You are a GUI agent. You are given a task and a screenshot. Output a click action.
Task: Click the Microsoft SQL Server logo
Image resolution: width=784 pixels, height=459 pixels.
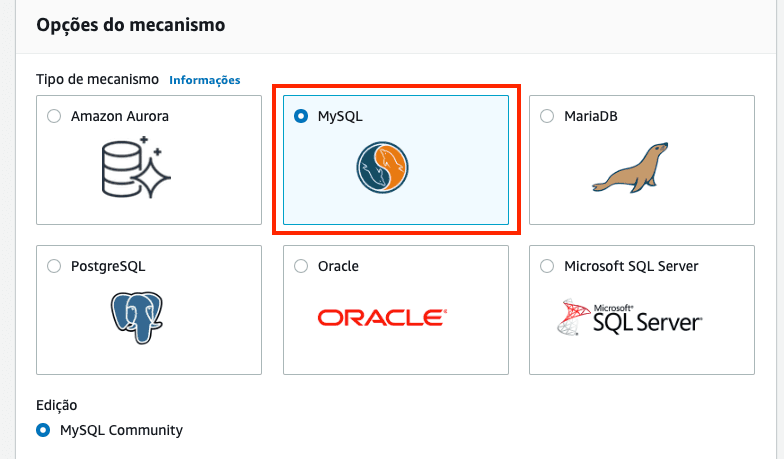point(630,318)
